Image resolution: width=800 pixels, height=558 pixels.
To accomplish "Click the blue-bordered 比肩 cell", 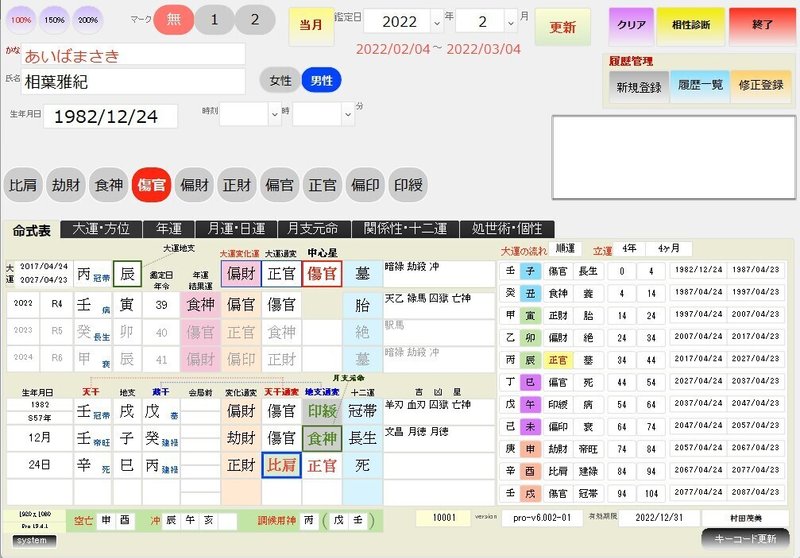I will [281, 465].
